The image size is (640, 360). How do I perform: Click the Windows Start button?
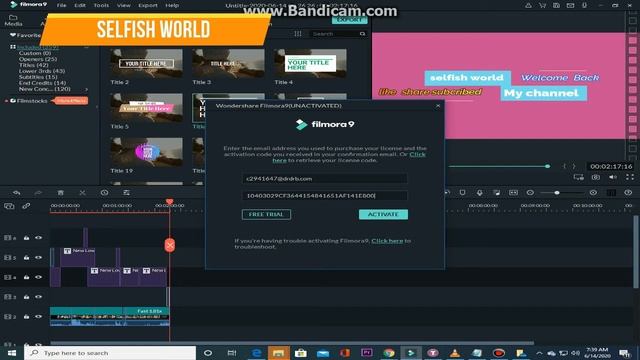pyautogui.click(x=11, y=353)
